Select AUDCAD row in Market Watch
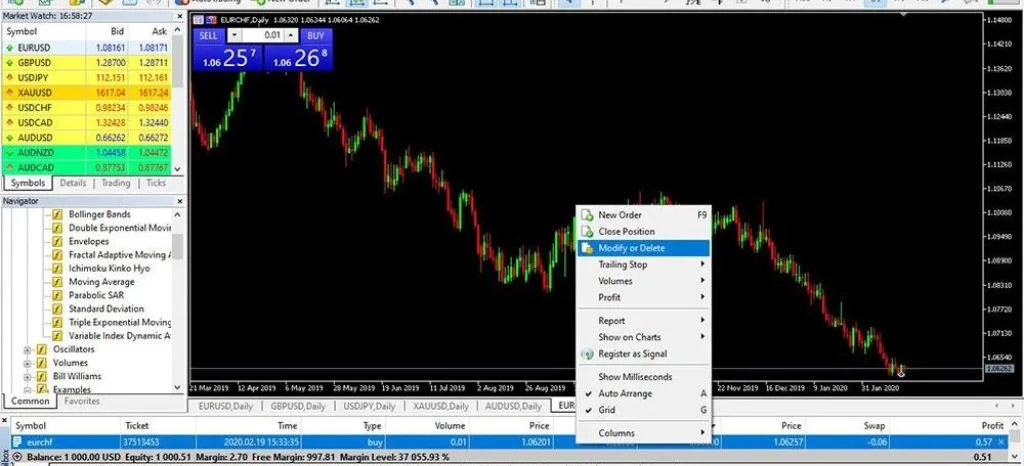This screenshot has width=1024, height=466. point(87,168)
